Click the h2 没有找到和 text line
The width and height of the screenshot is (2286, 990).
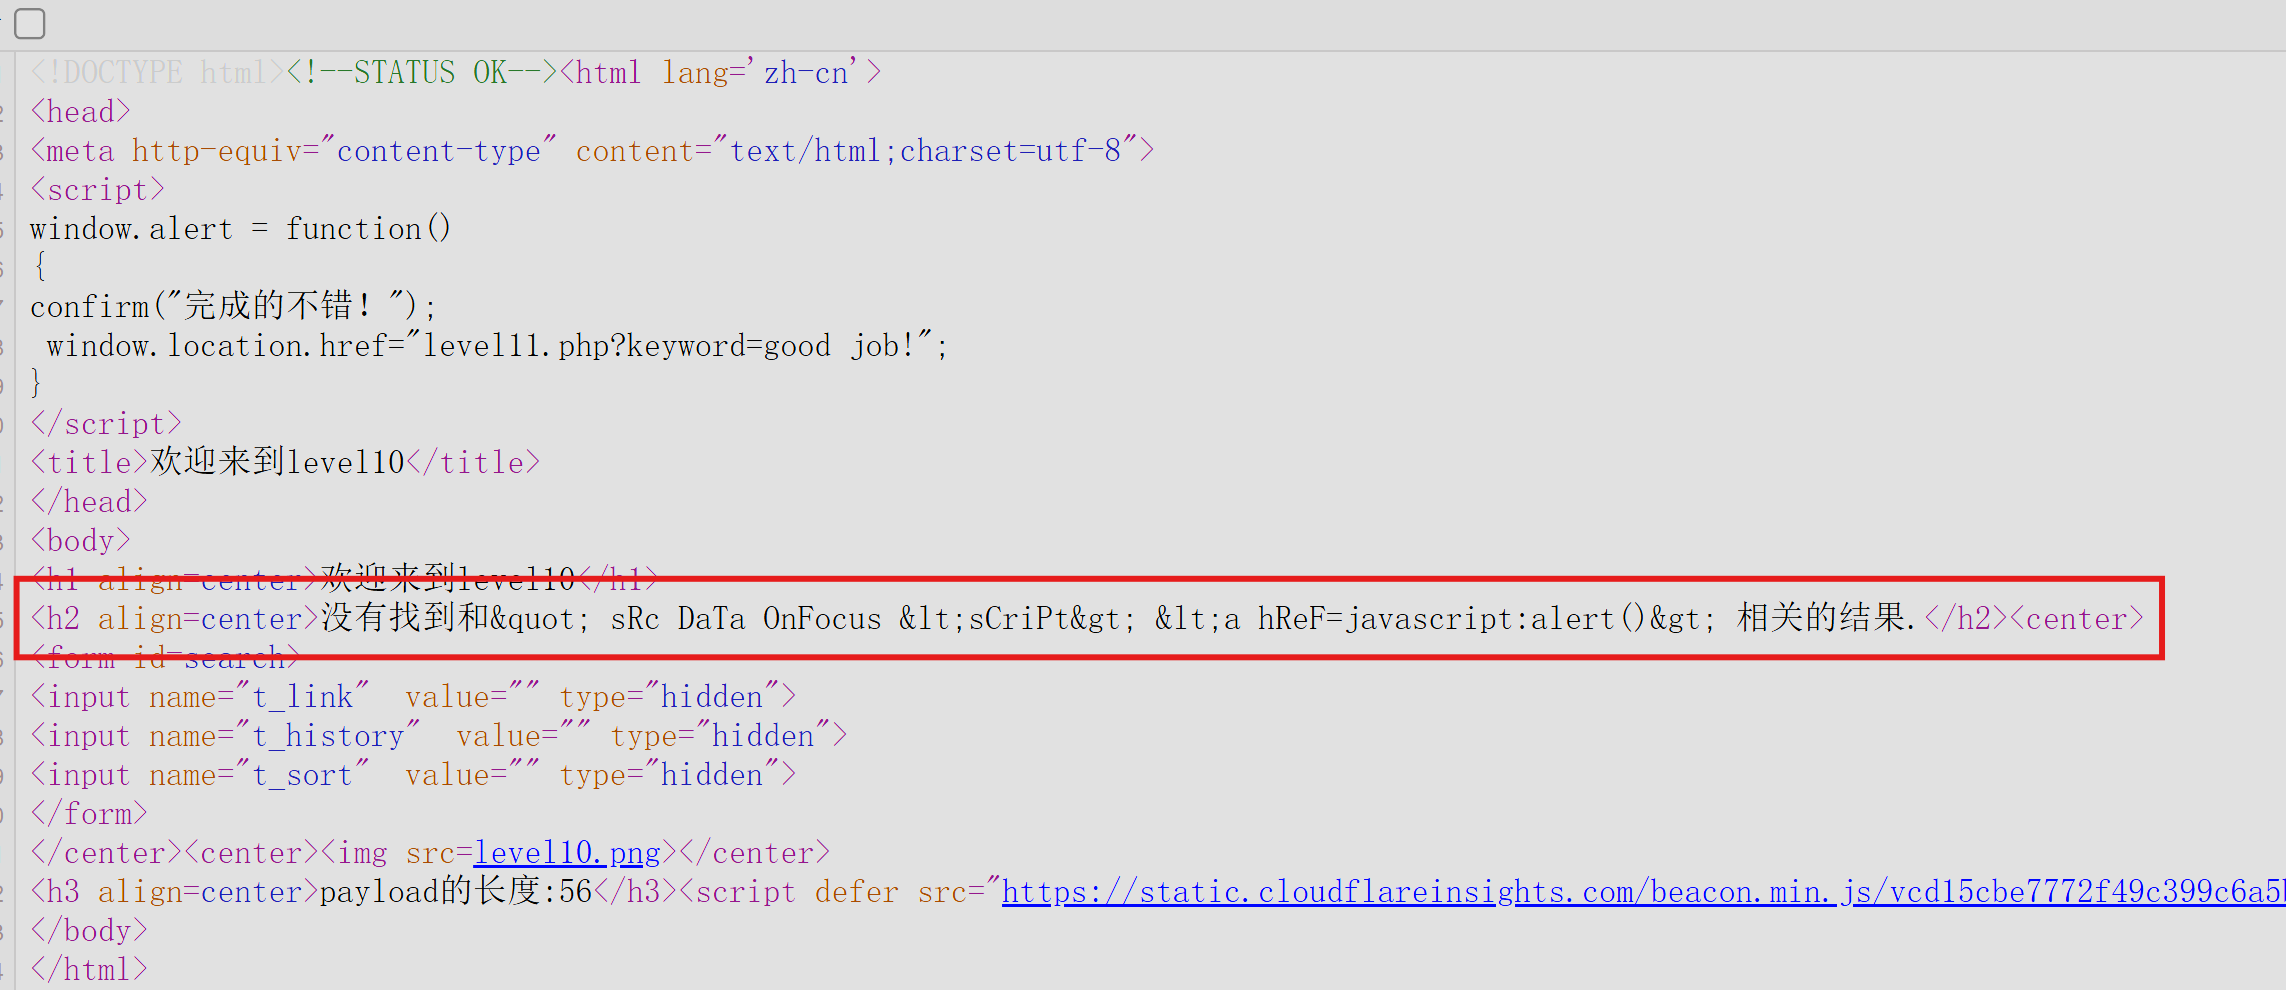tap(1087, 619)
